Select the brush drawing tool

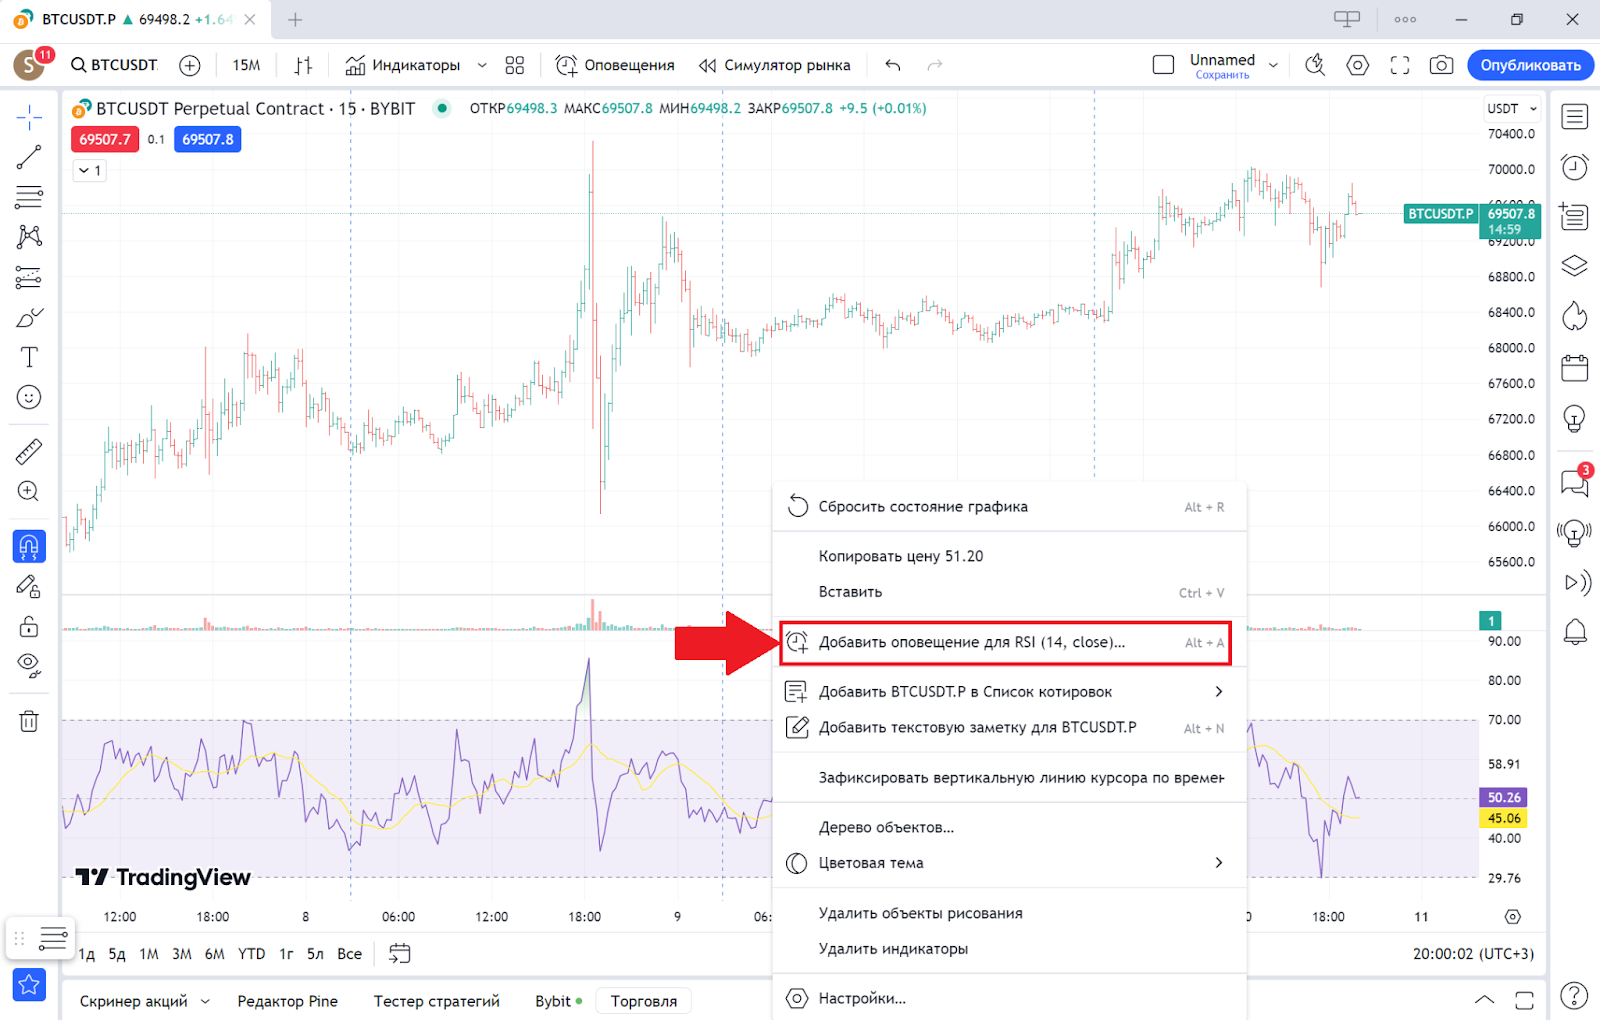(x=29, y=317)
